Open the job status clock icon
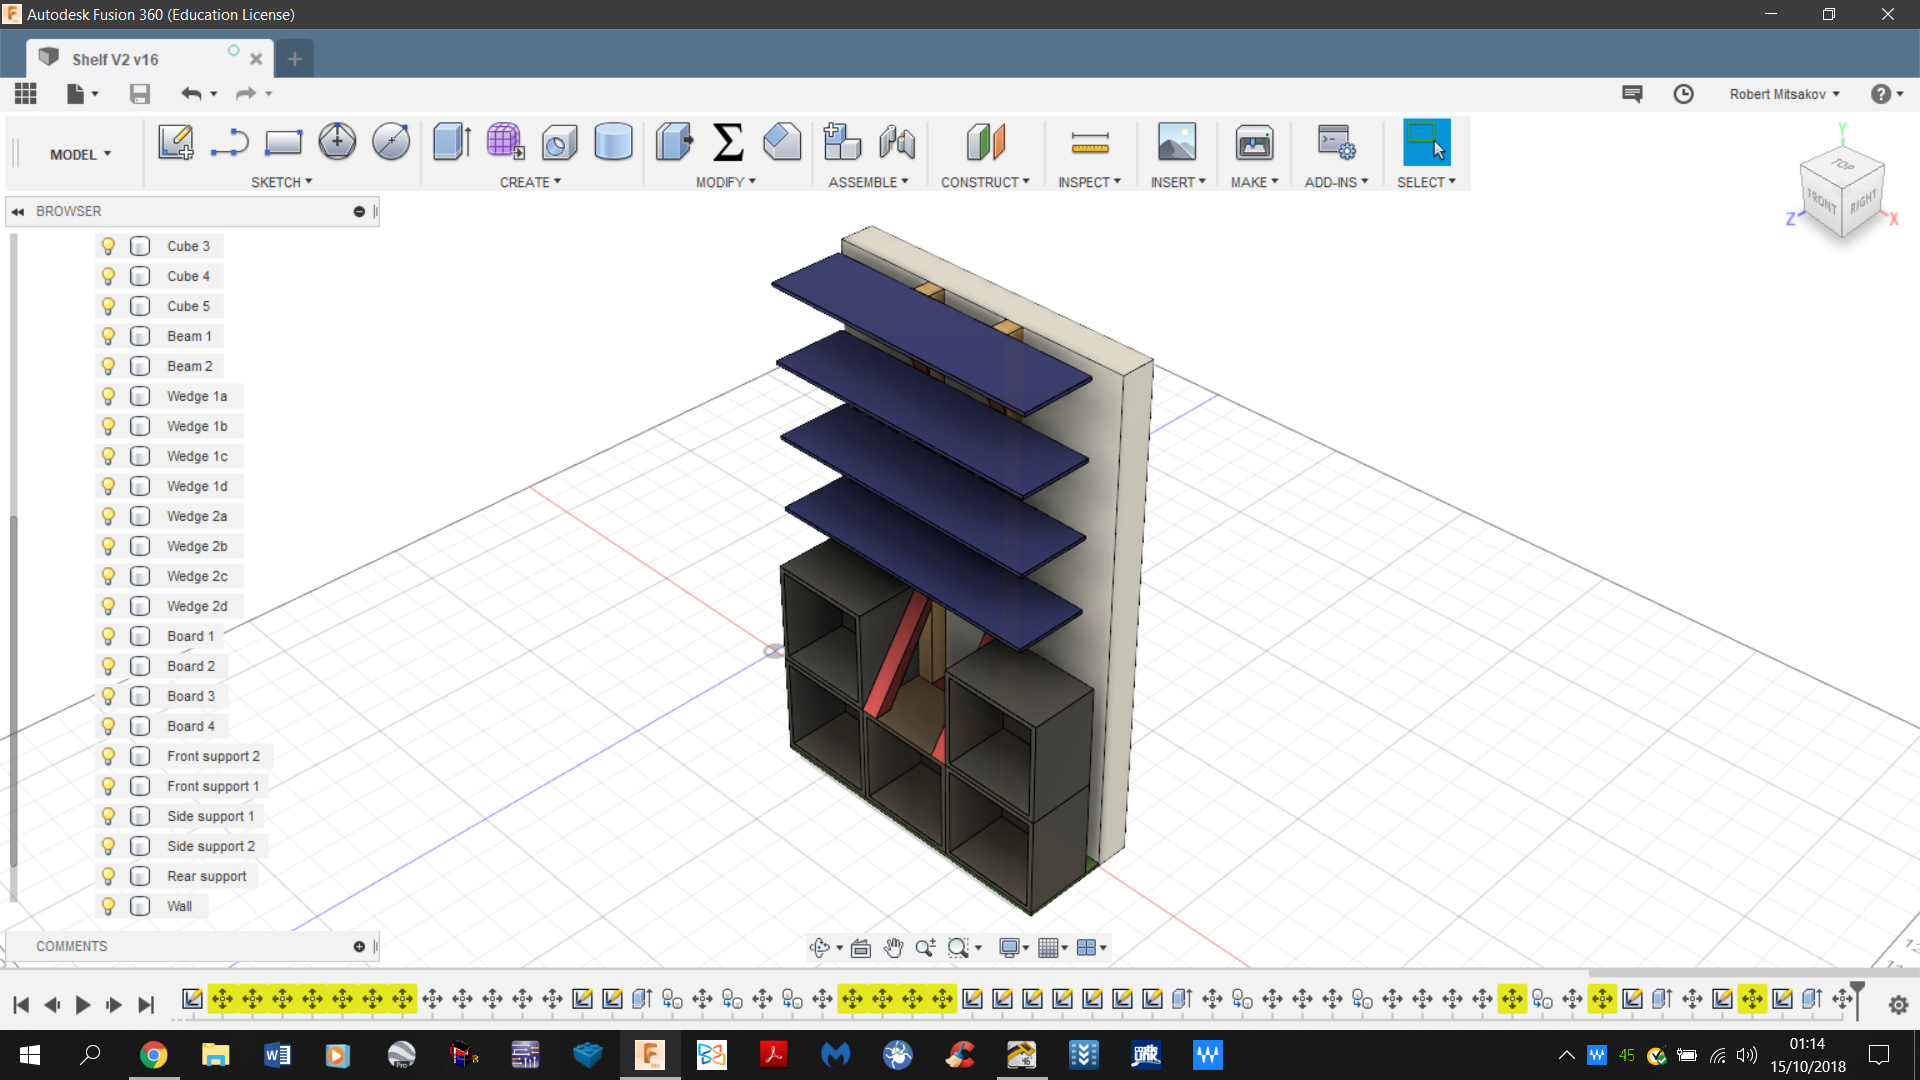 coord(1684,94)
